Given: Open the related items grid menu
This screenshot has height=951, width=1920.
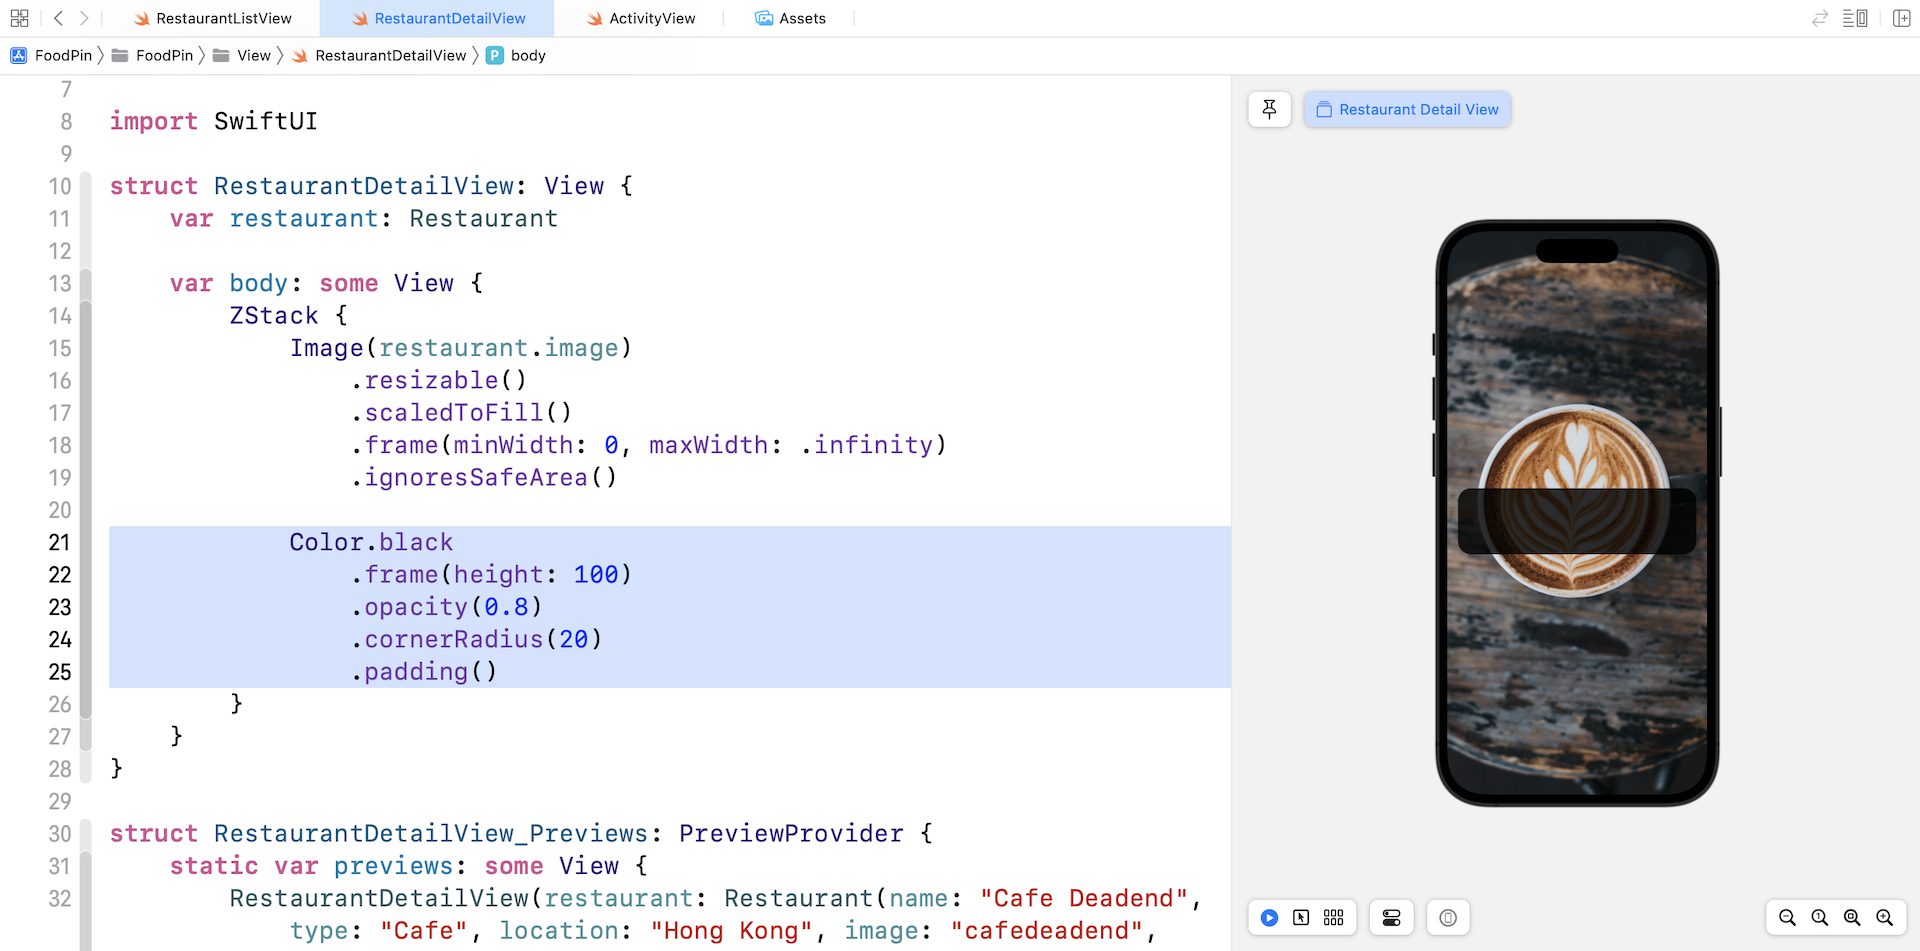Looking at the screenshot, I should [19, 18].
